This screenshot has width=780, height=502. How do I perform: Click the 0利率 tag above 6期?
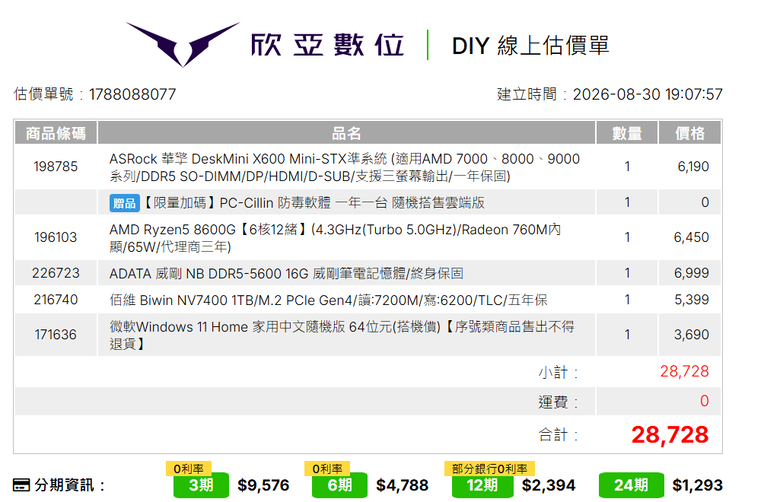(327, 468)
